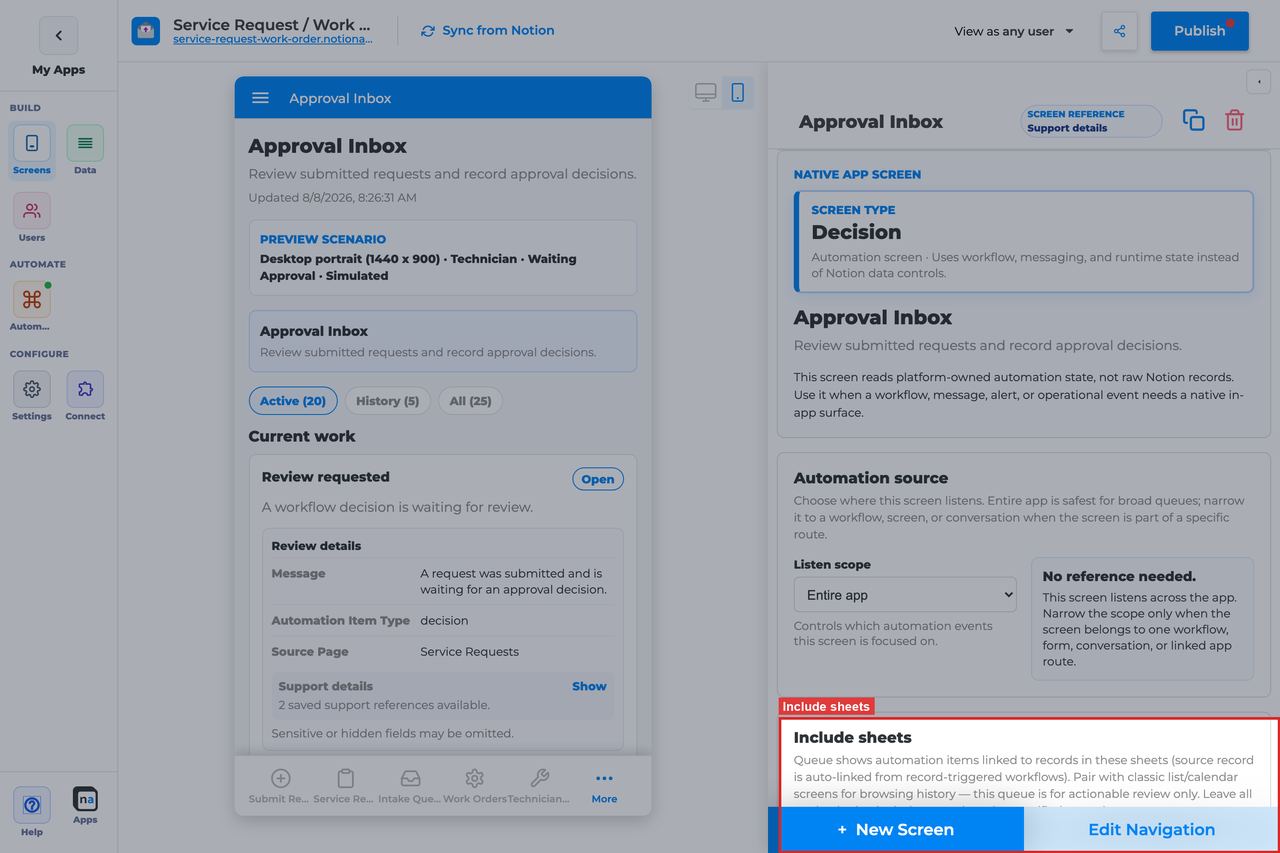1280x853 pixels.
Task: Go back with the My Apps arrow
Action: (58, 36)
